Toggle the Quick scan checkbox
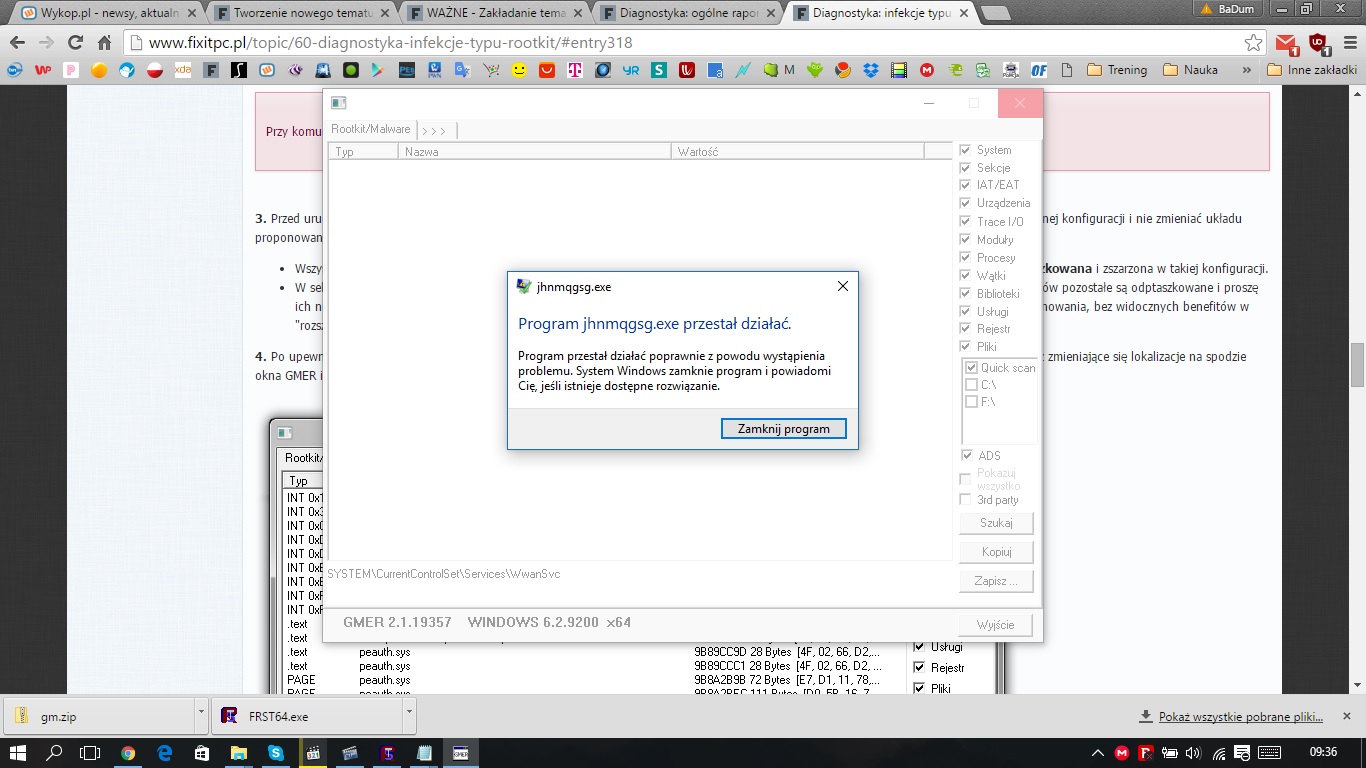 [x=971, y=367]
